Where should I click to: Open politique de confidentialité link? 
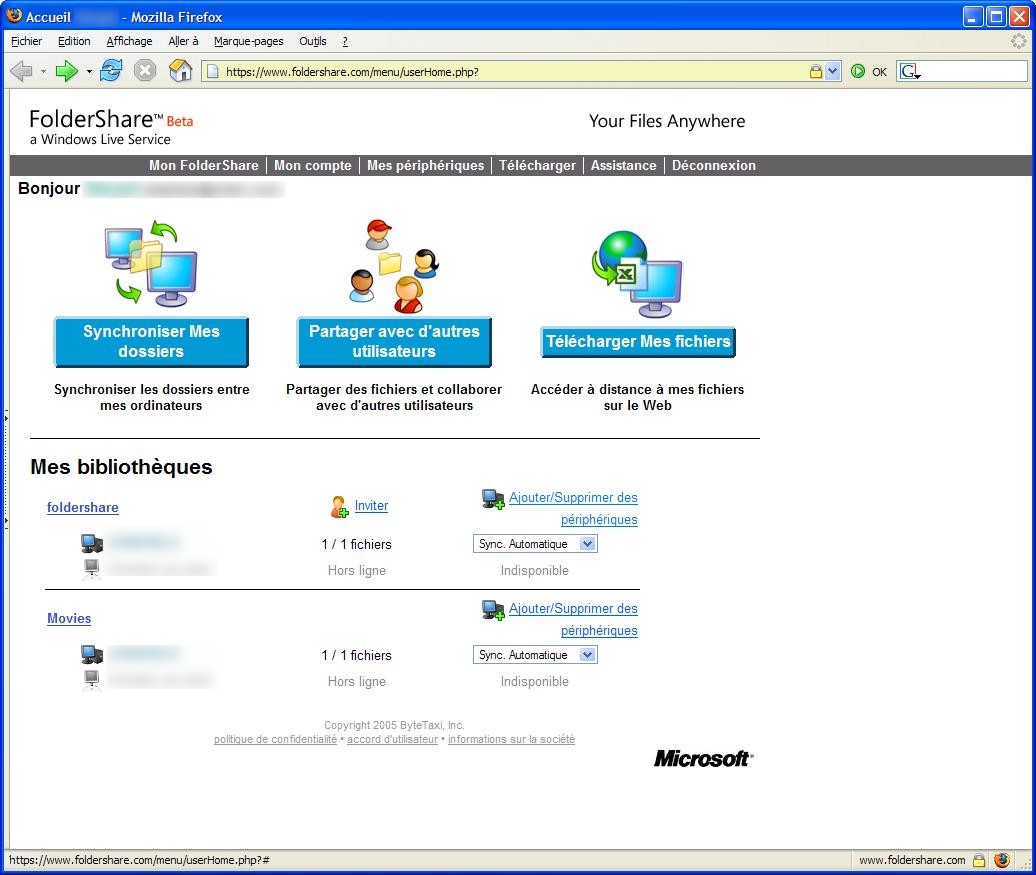tap(276, 739)
